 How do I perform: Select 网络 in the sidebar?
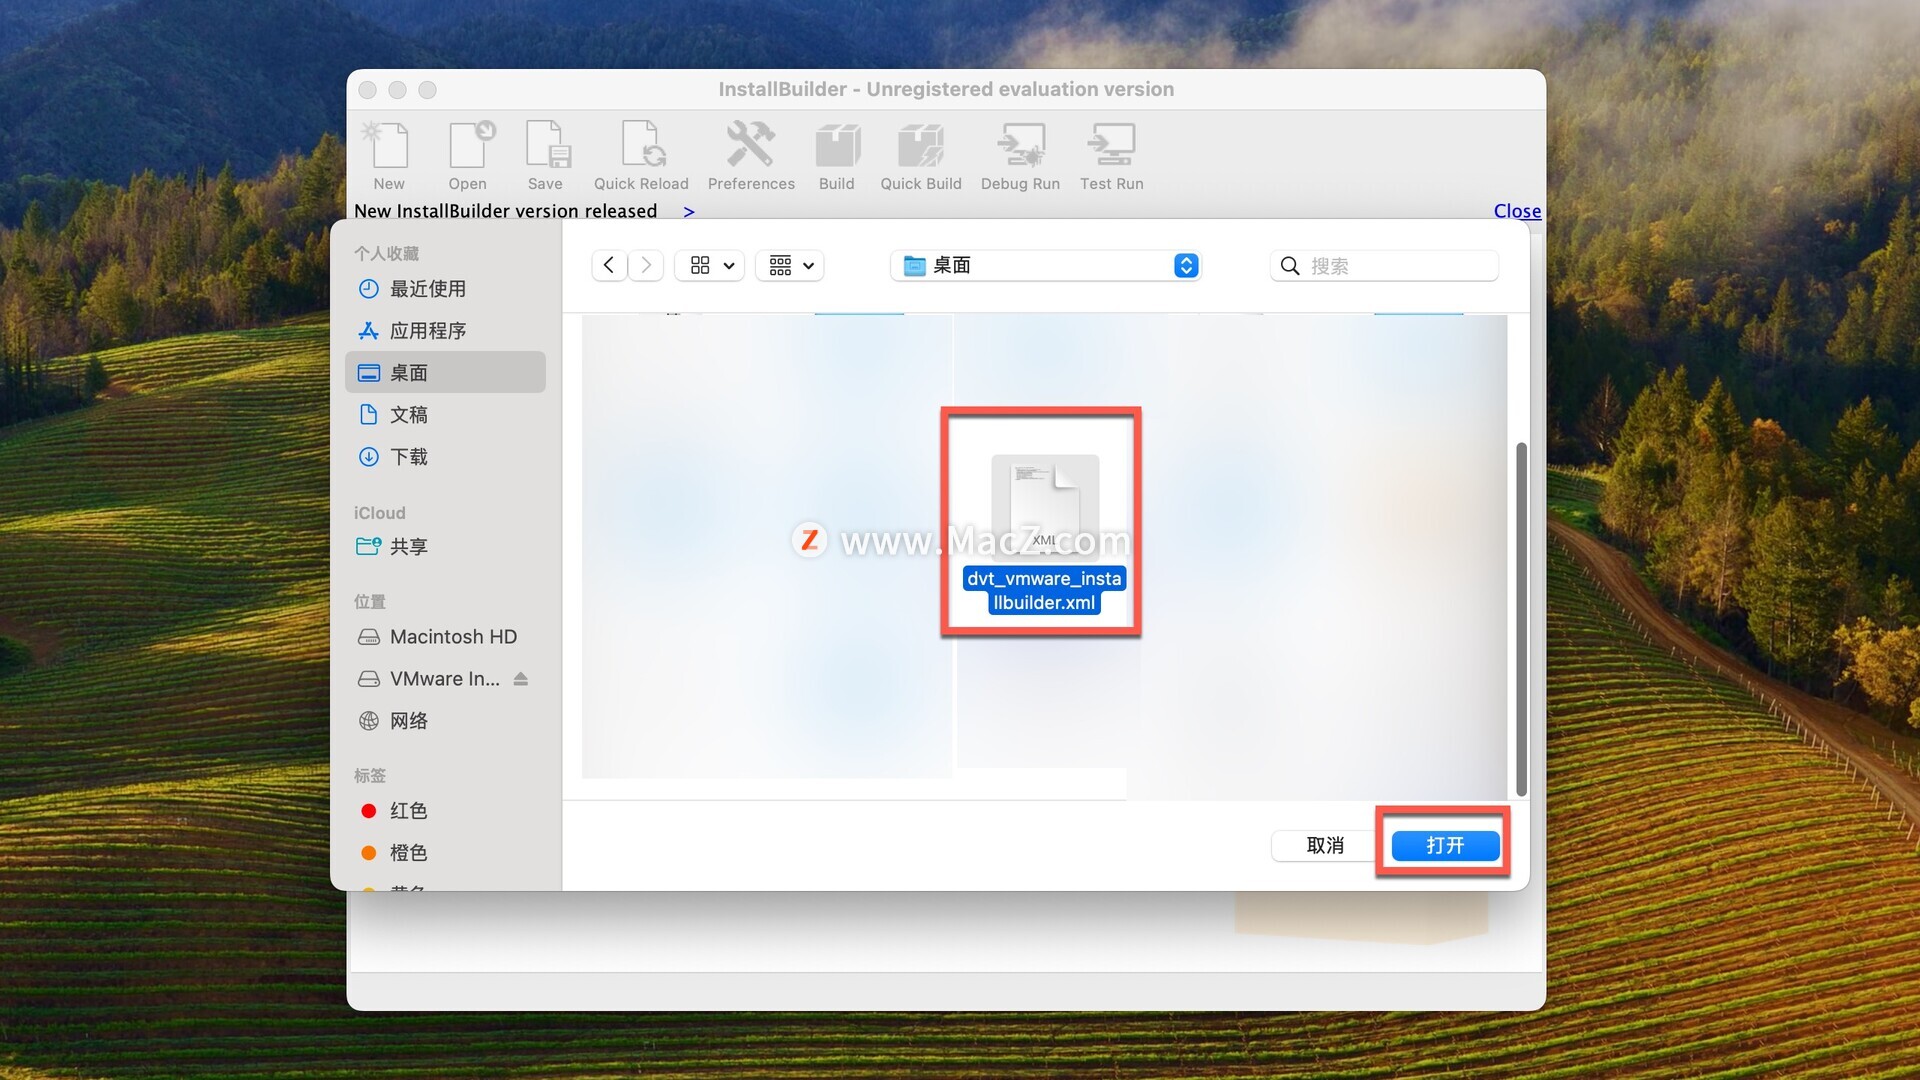pos(445,721)
